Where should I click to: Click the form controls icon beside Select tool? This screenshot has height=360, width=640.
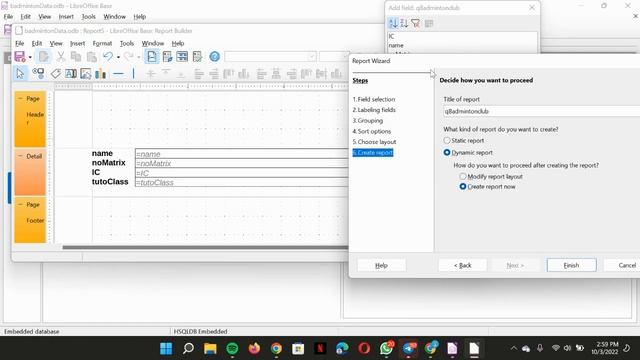pyautogui.click(x=38, y=73)
